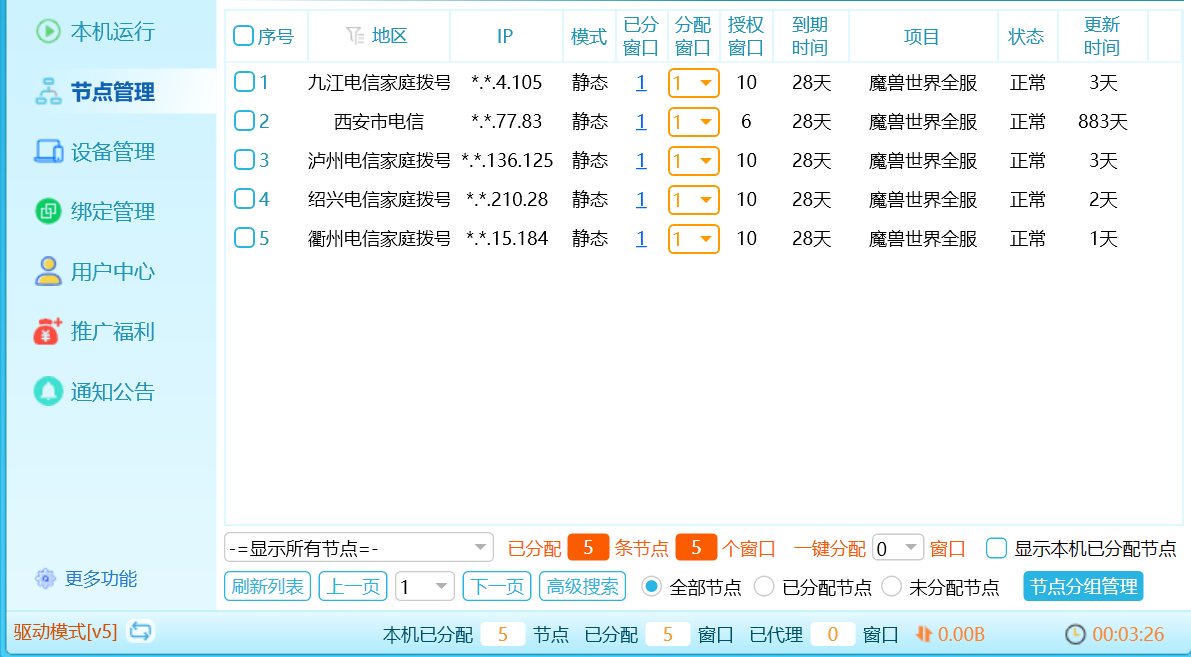Image resolution: width=1191 pixels, height=657 pixels.
Task: Click the 更多功能 gear icon
Action: [x=45, y=579]
